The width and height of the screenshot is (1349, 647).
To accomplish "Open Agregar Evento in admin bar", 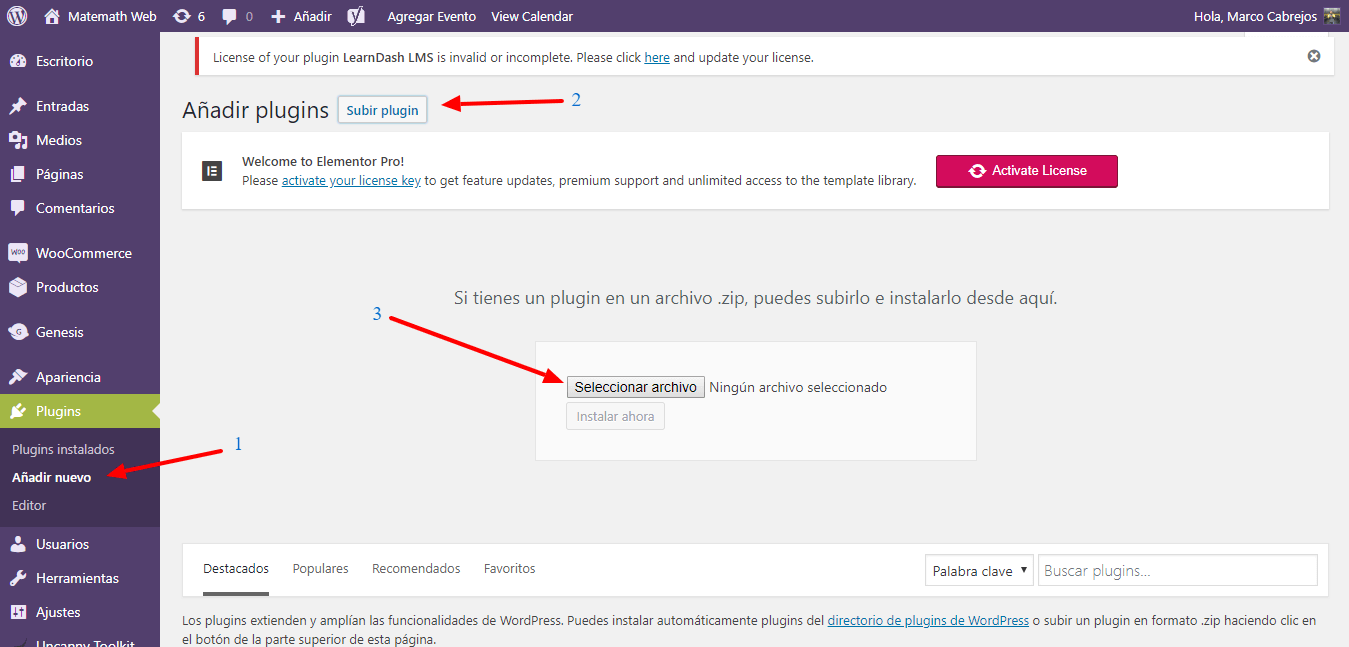I will point(431,16).
